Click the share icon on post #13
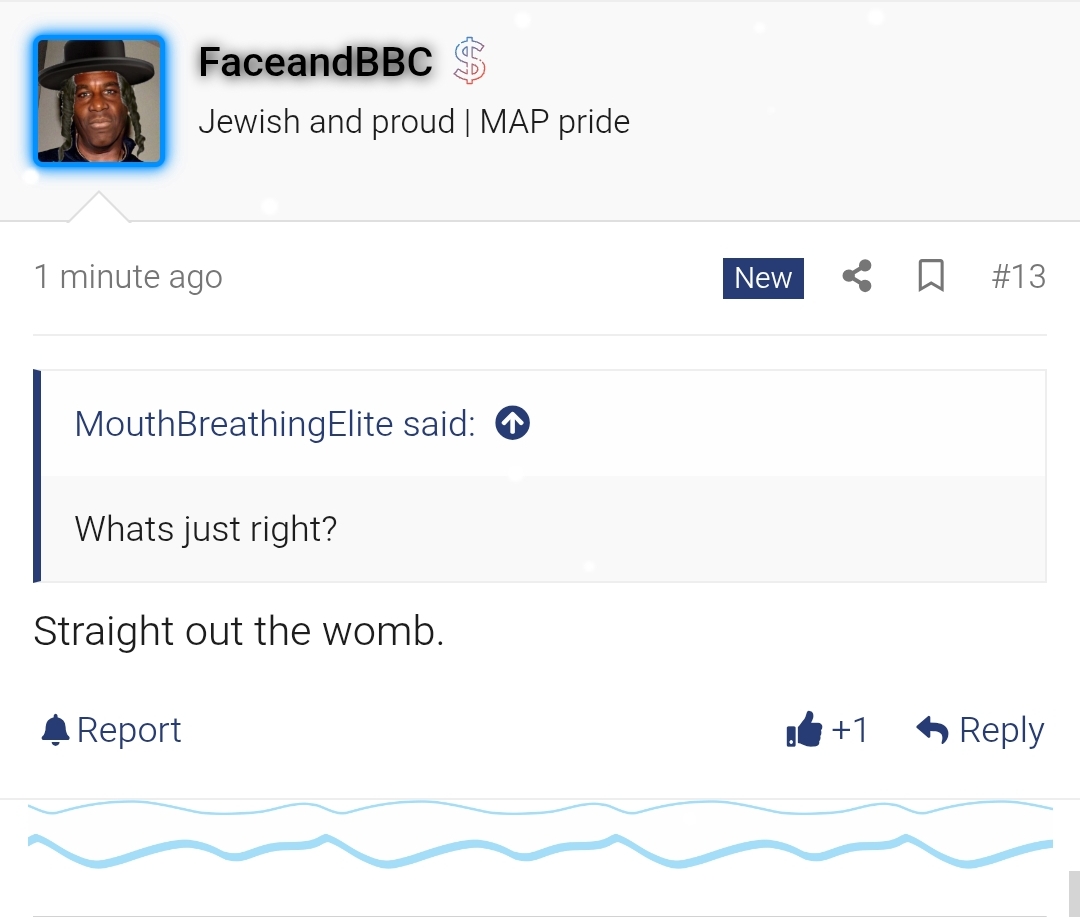 point(857,276)
